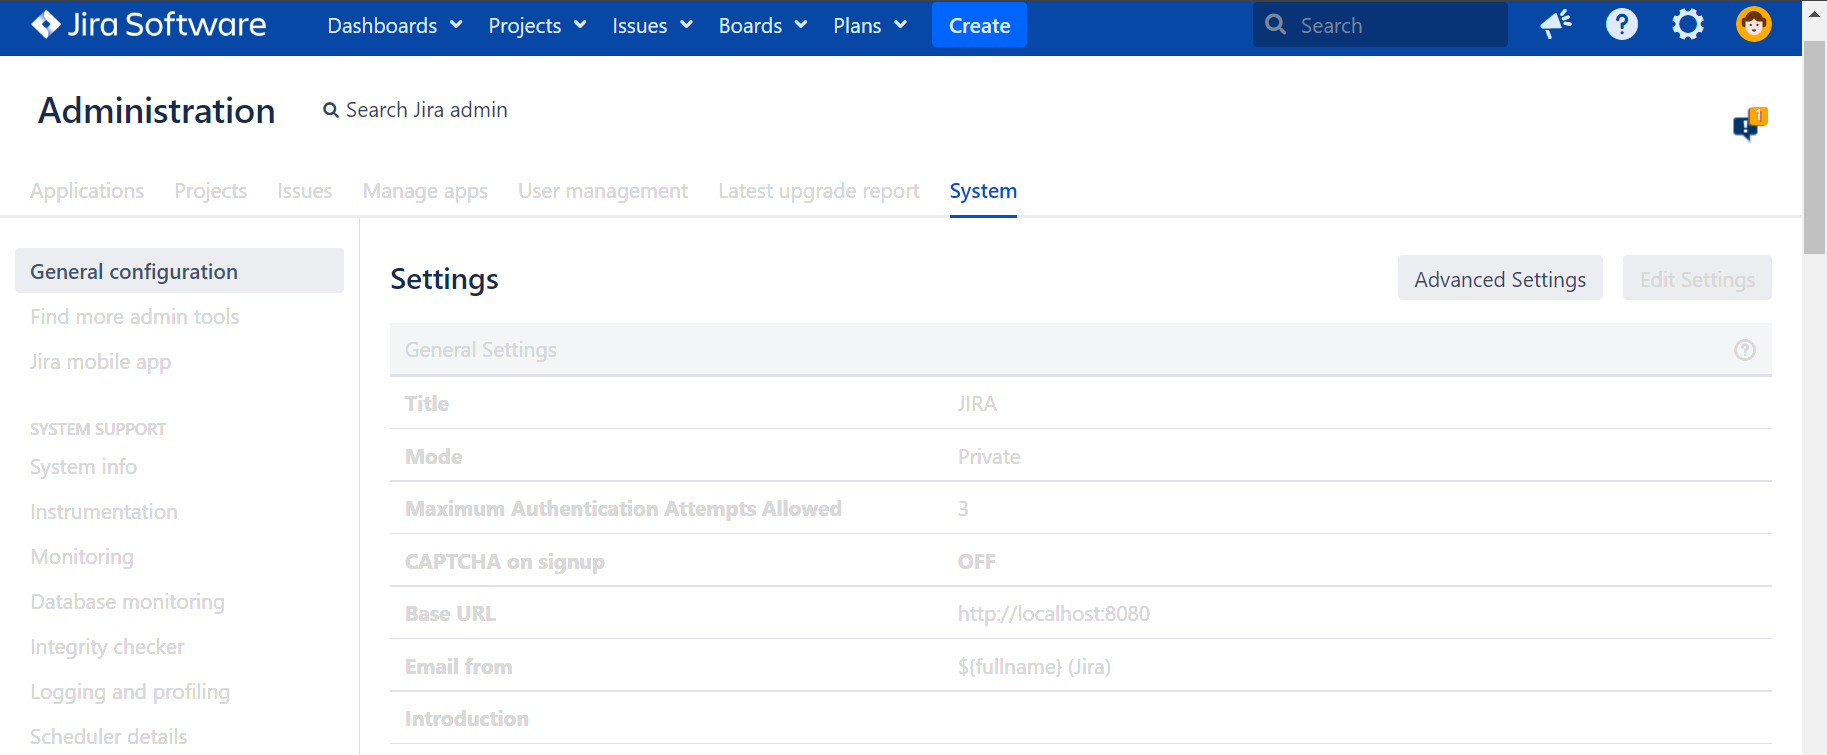Click the Edit Settings button

click(x=1697, y=278)
